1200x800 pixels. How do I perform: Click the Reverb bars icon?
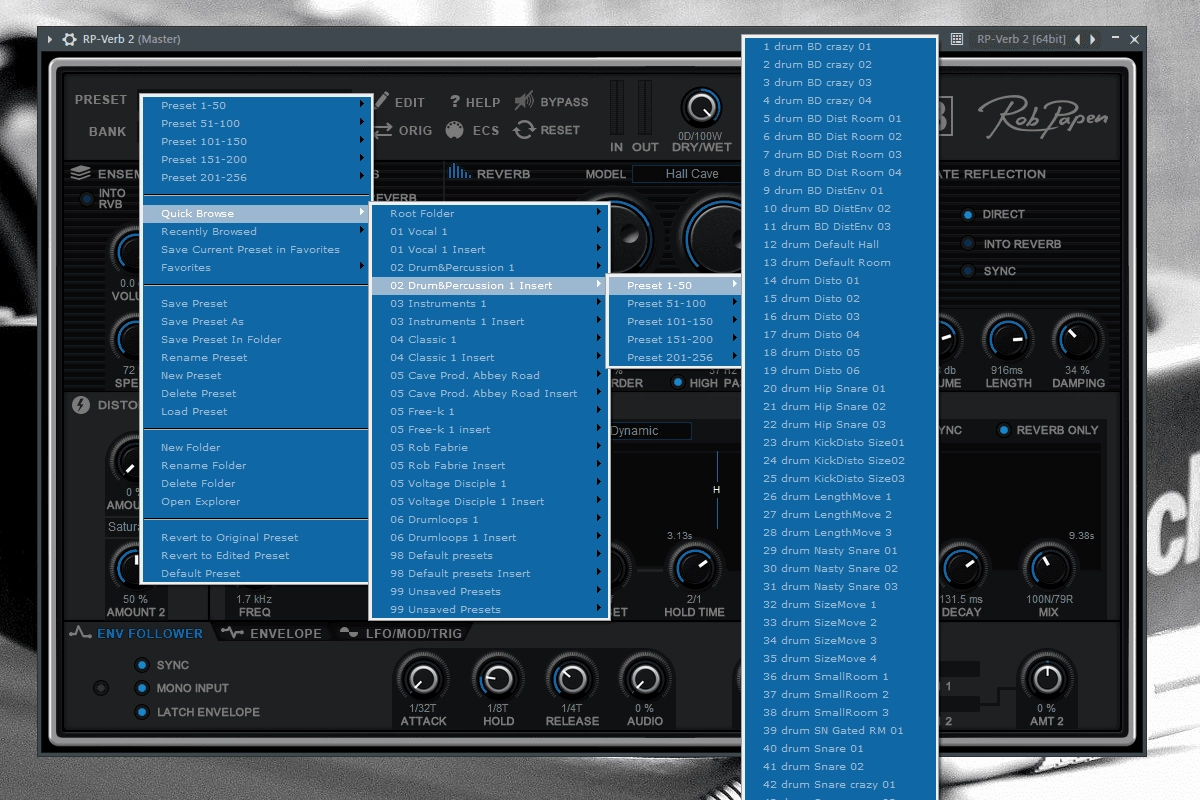tap(459, 172)
